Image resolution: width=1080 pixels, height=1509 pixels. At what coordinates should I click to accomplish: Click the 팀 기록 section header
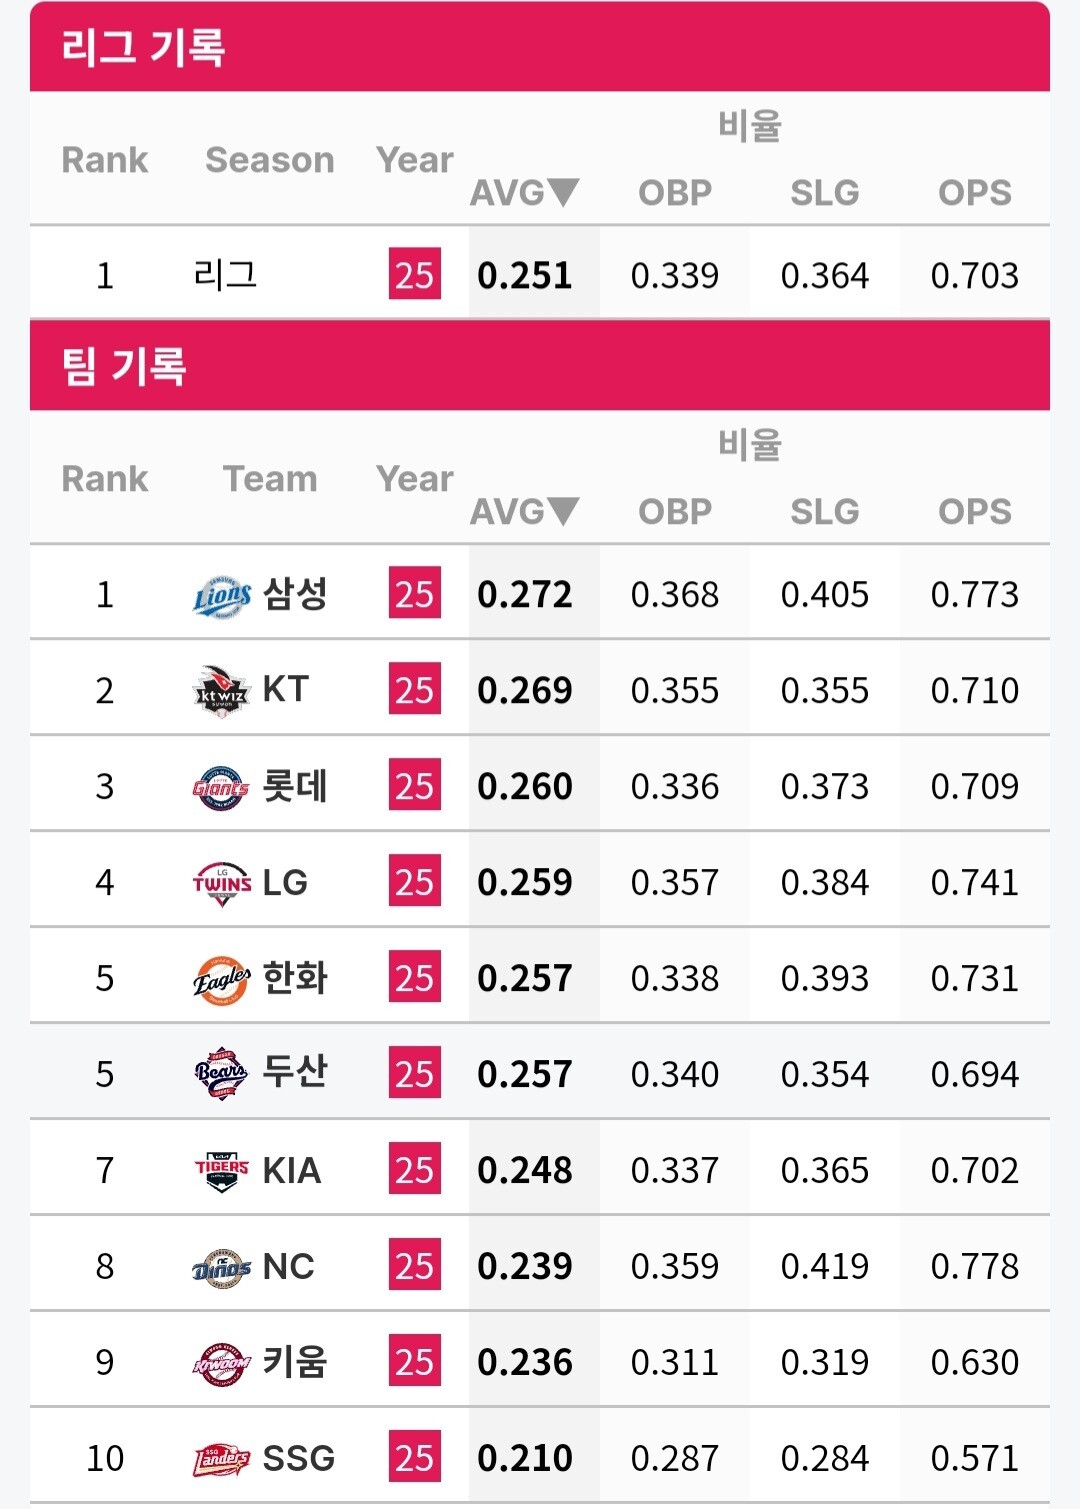point(124,366)
